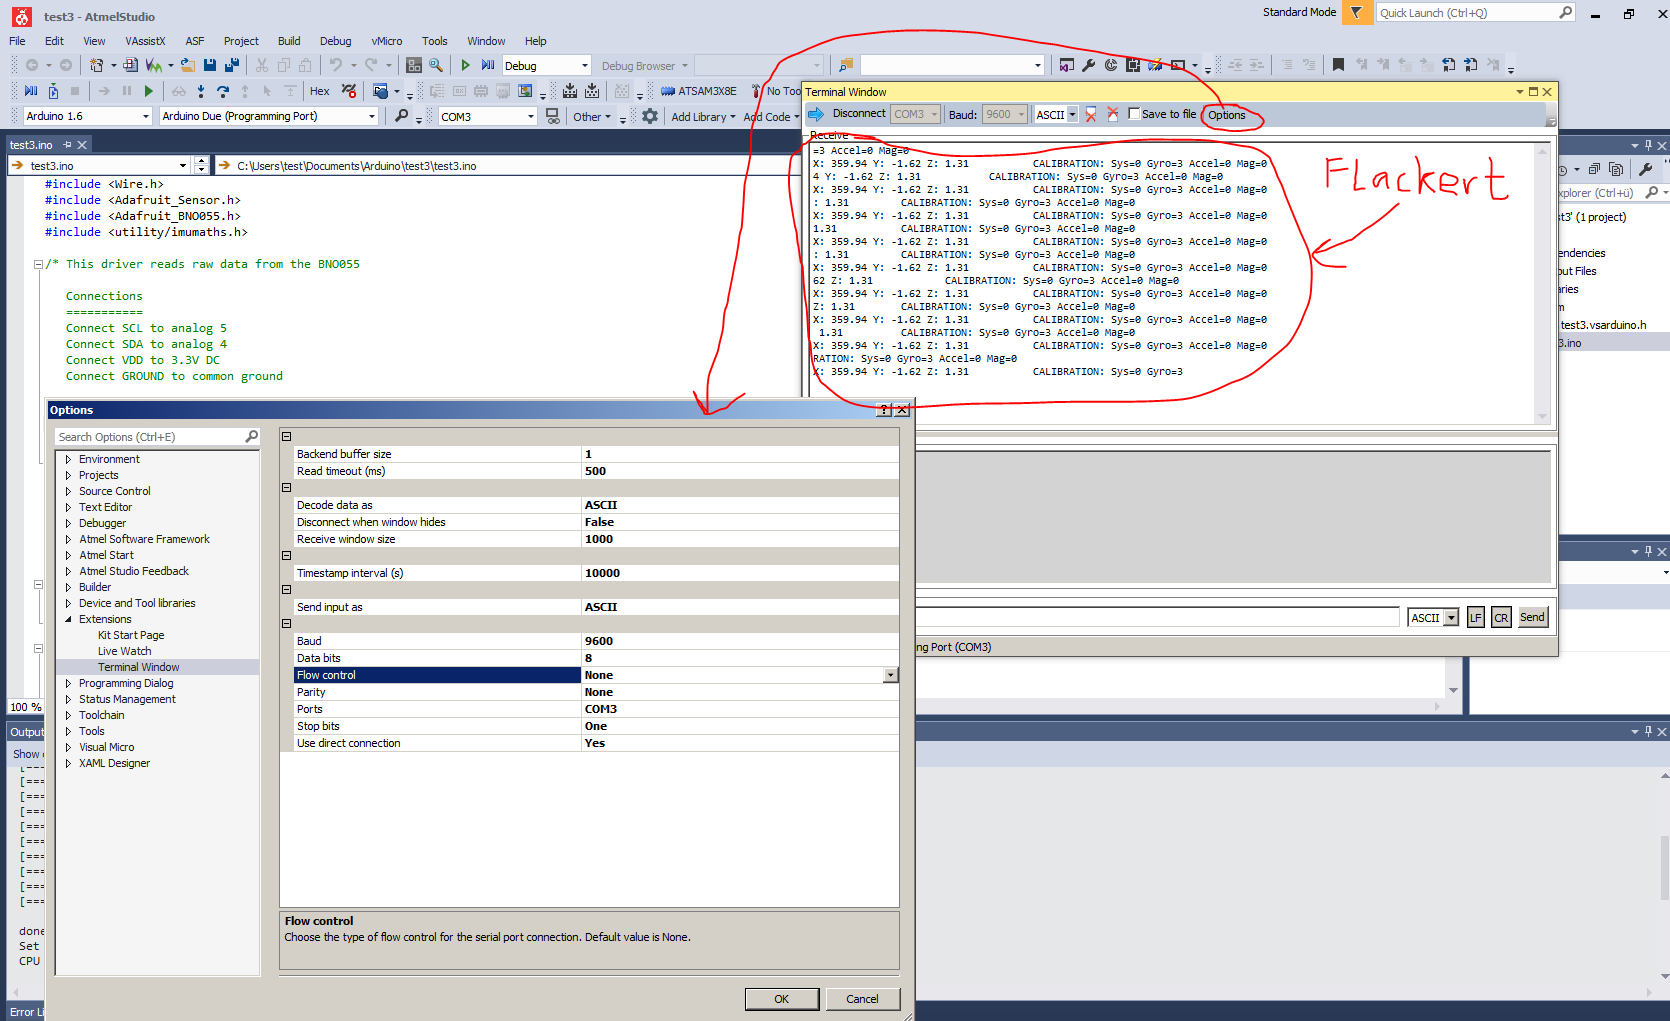Toggle the CR line ending button
Image resolution: width=1670 pixels, height=1021 pixels.
(x=1501, y=617)
